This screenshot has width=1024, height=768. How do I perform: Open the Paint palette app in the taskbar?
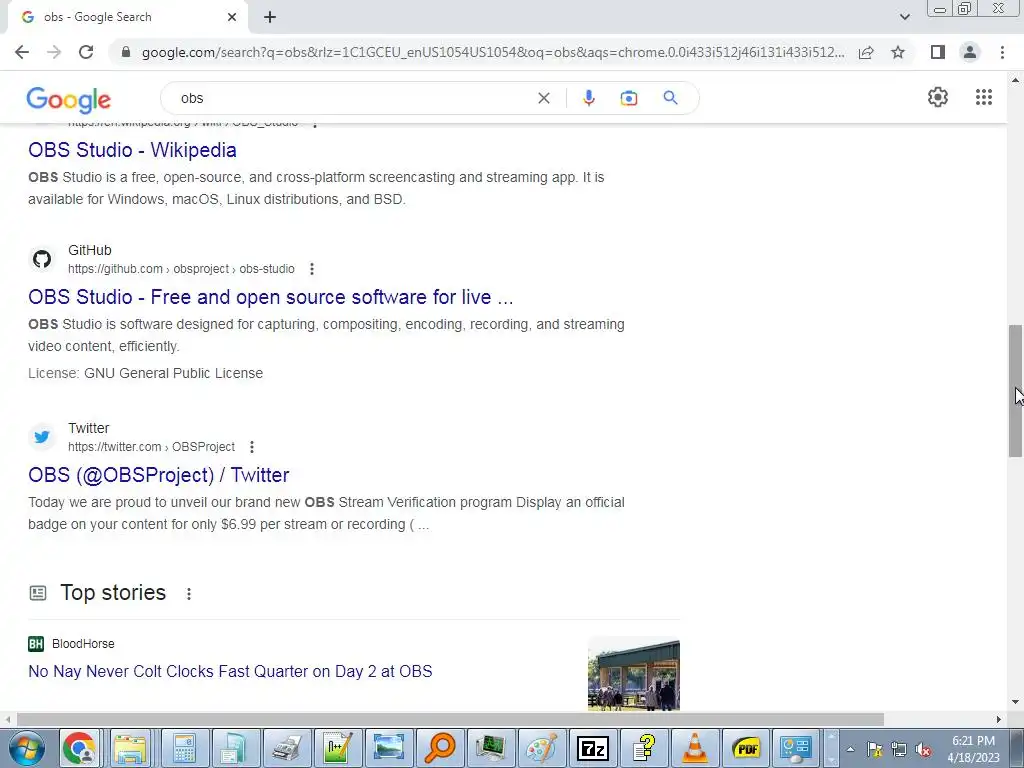pyautogui.click(x=541, y=748)
